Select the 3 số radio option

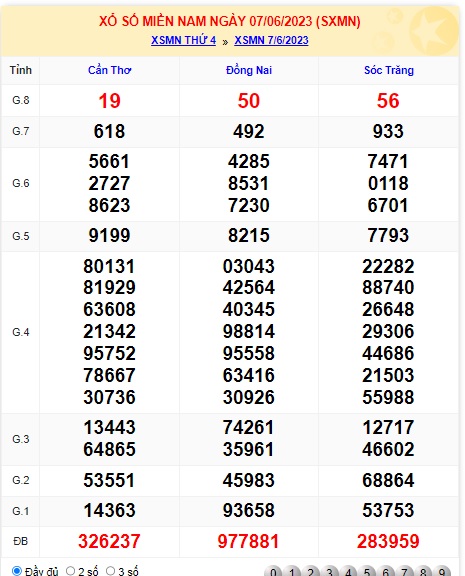point(111,571)
